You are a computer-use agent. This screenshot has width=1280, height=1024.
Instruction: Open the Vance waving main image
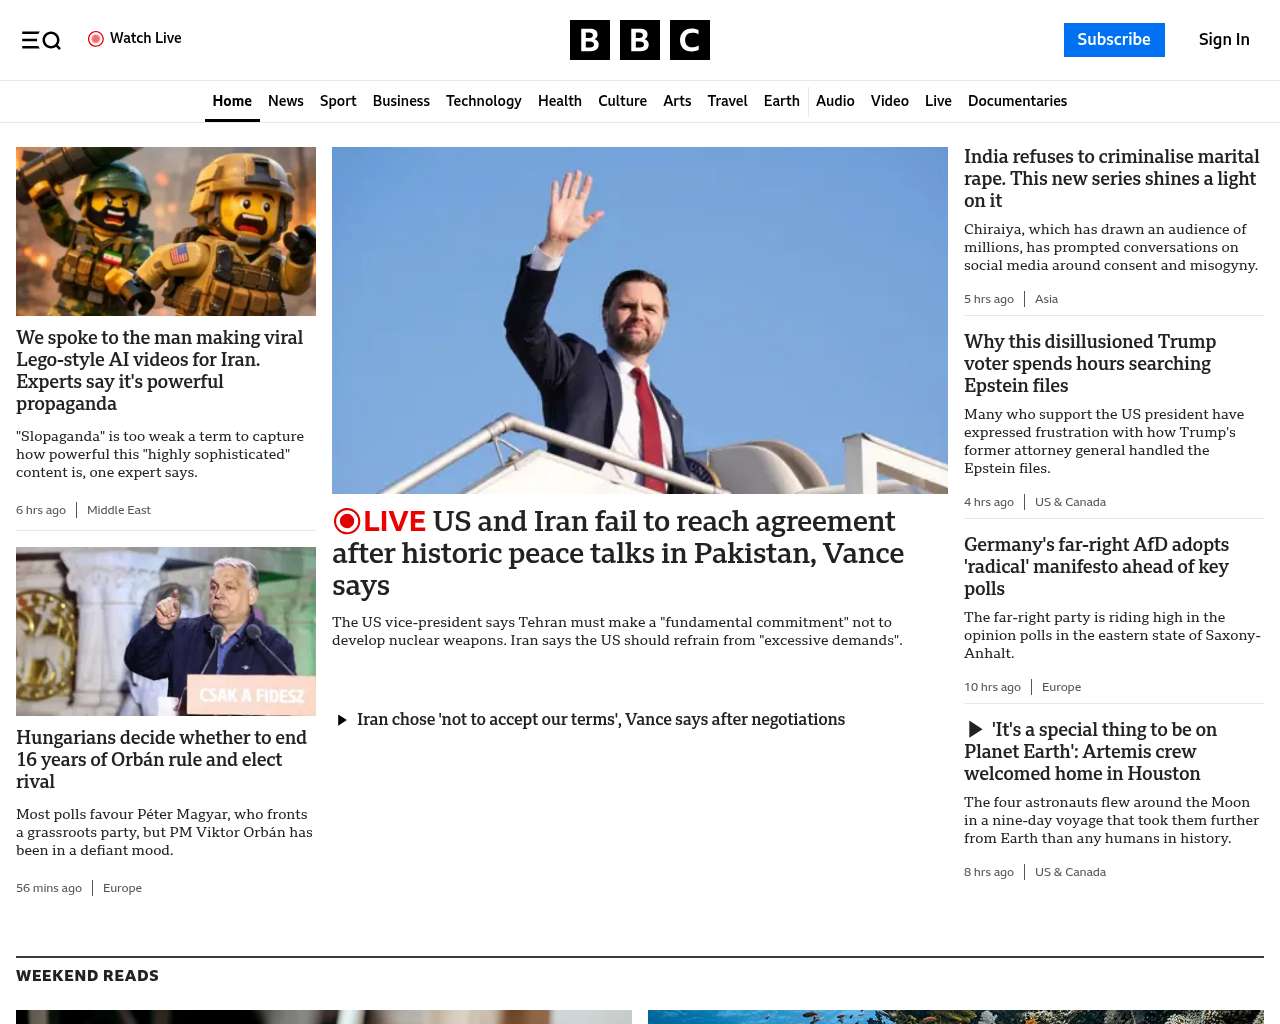(x=640, y=320)
